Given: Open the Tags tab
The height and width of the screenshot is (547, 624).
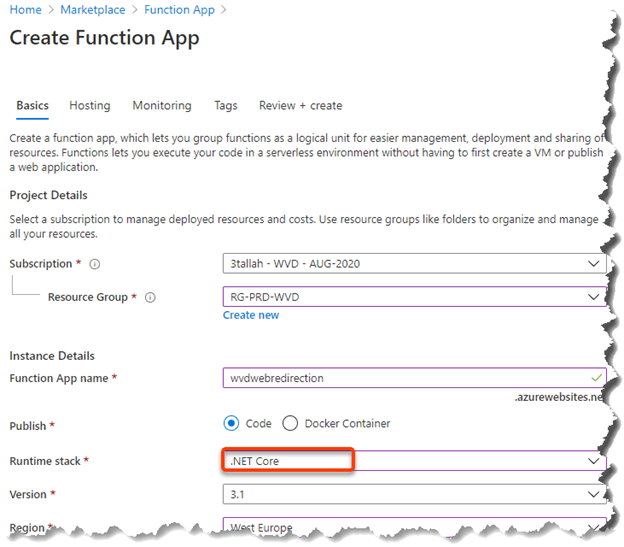Looking at the screenshot, I should [226, 105].
